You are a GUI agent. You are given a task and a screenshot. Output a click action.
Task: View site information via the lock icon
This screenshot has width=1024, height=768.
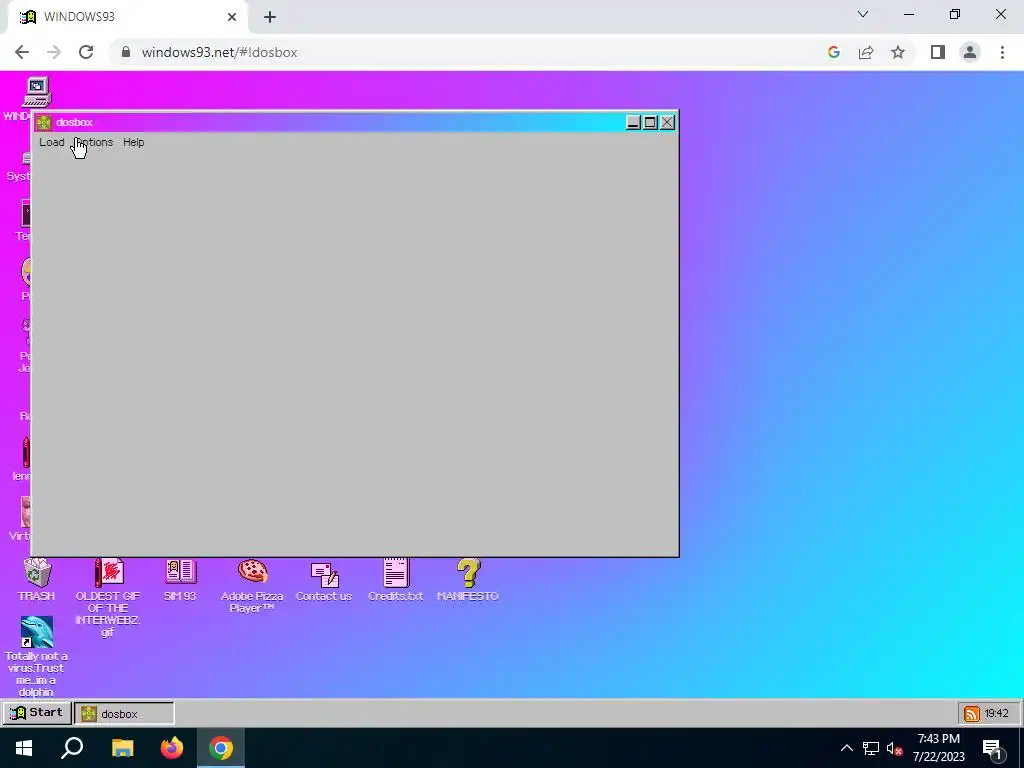[126, 52]
